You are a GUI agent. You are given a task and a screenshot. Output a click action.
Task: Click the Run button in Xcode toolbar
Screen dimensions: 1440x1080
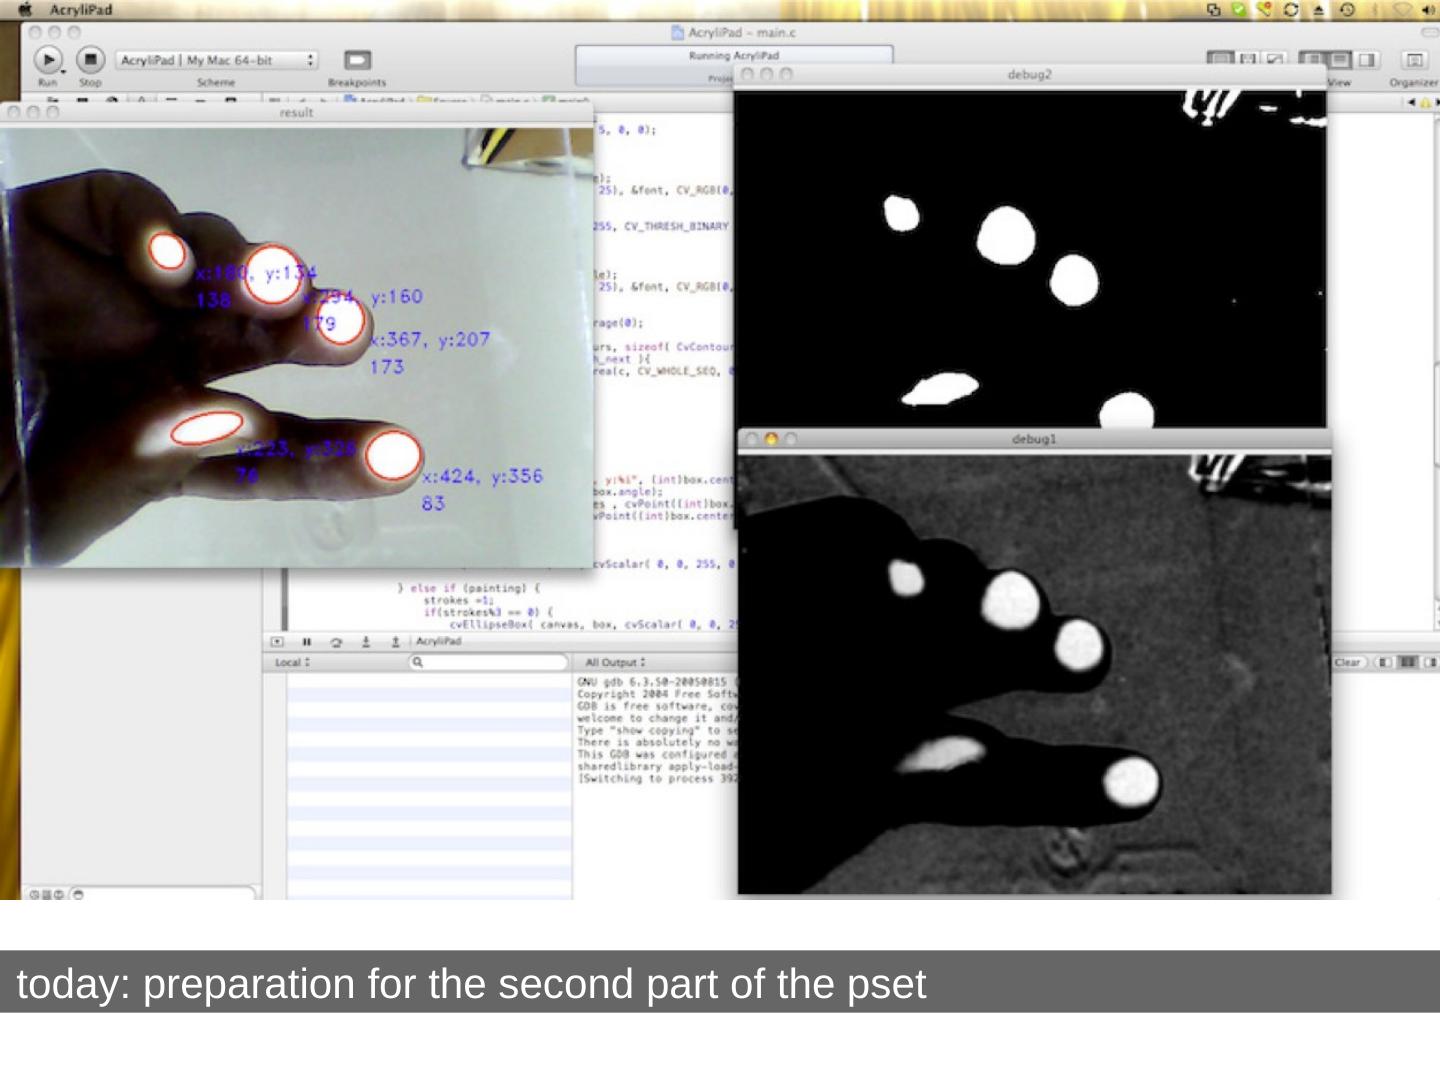(x=48, y=60)
